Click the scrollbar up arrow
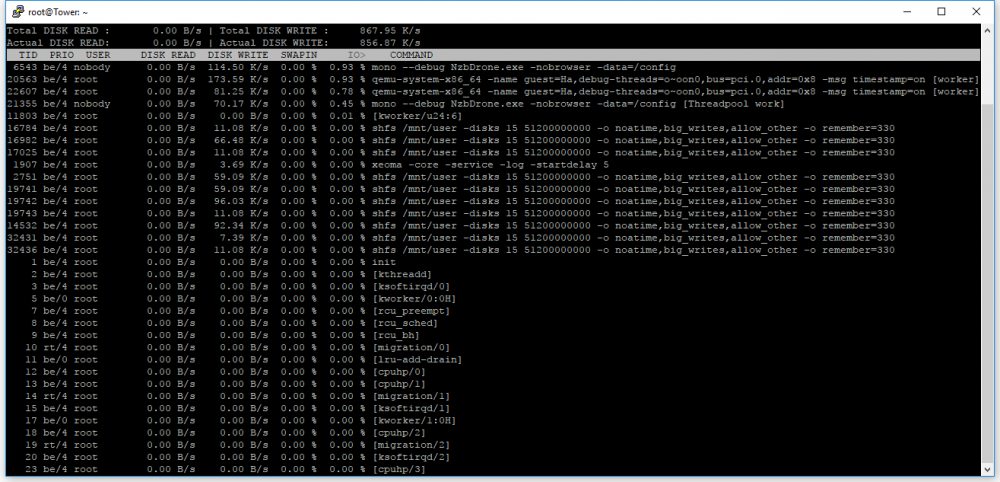The width and height of the screenshot is (1000, 482). point(987,31)
